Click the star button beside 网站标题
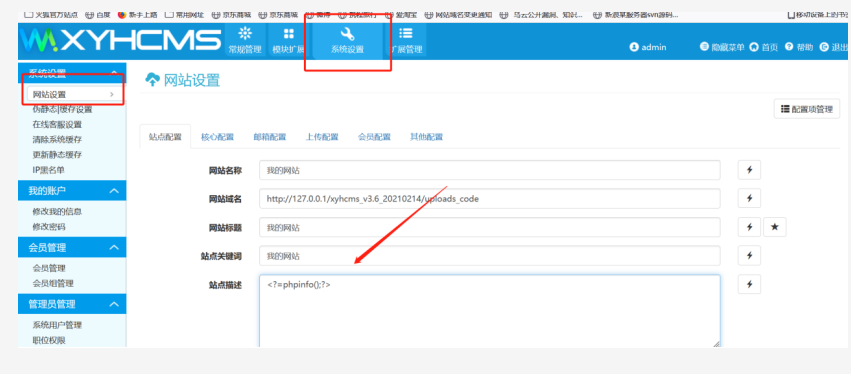Viewport: 851px width, 374px height. click(775, 227)
